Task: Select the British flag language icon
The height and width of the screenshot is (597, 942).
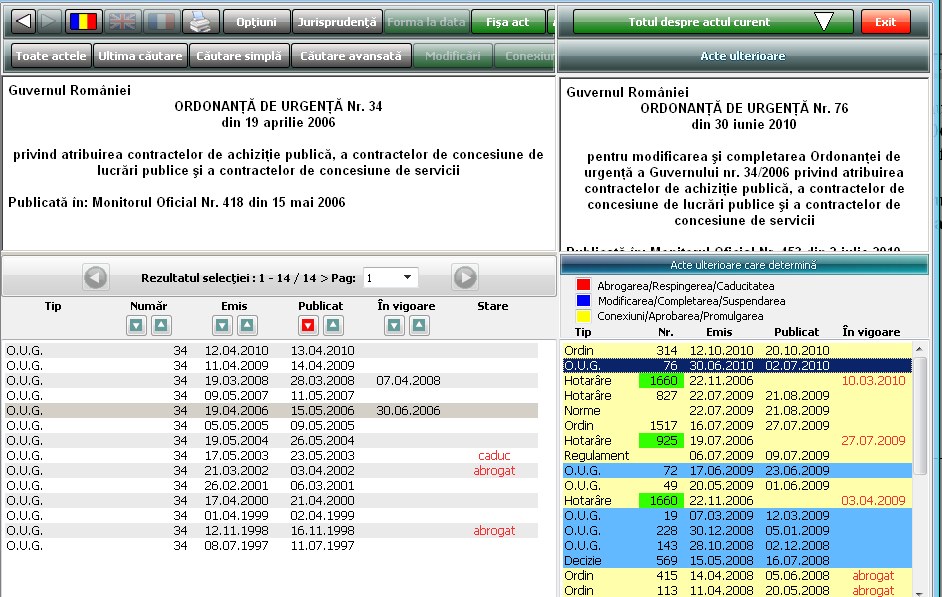Action: point(122,22)
